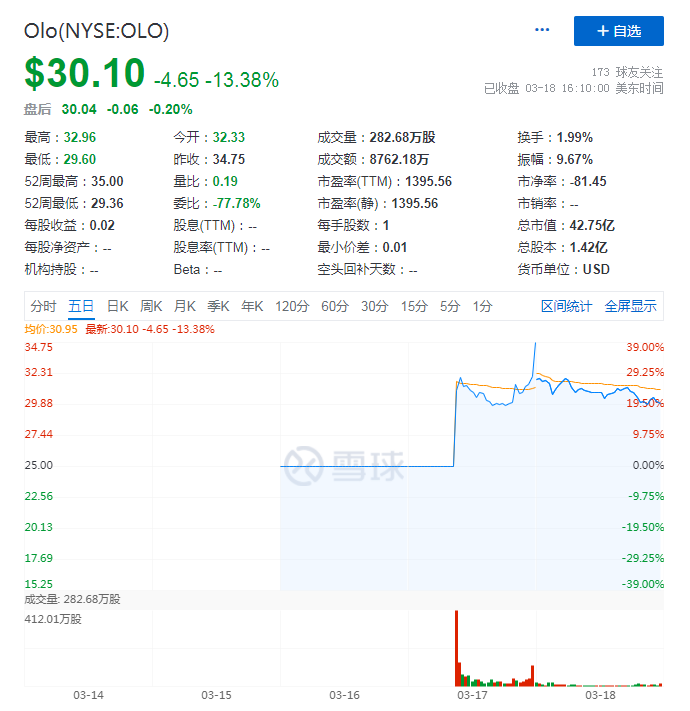Show the 日K daily candlestick chart
The width and height of the screenshot is (690, 711).
[117, 306]
